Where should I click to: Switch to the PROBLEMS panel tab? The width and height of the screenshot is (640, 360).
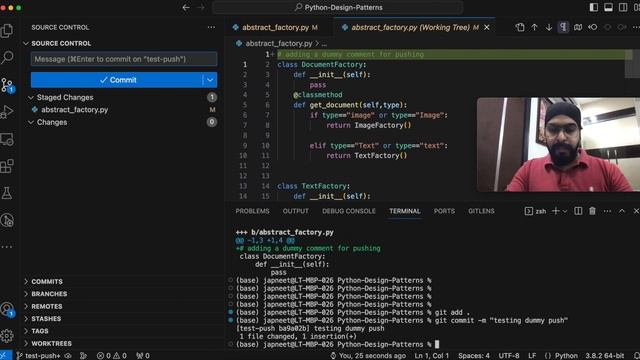click(x=252, y=211)
